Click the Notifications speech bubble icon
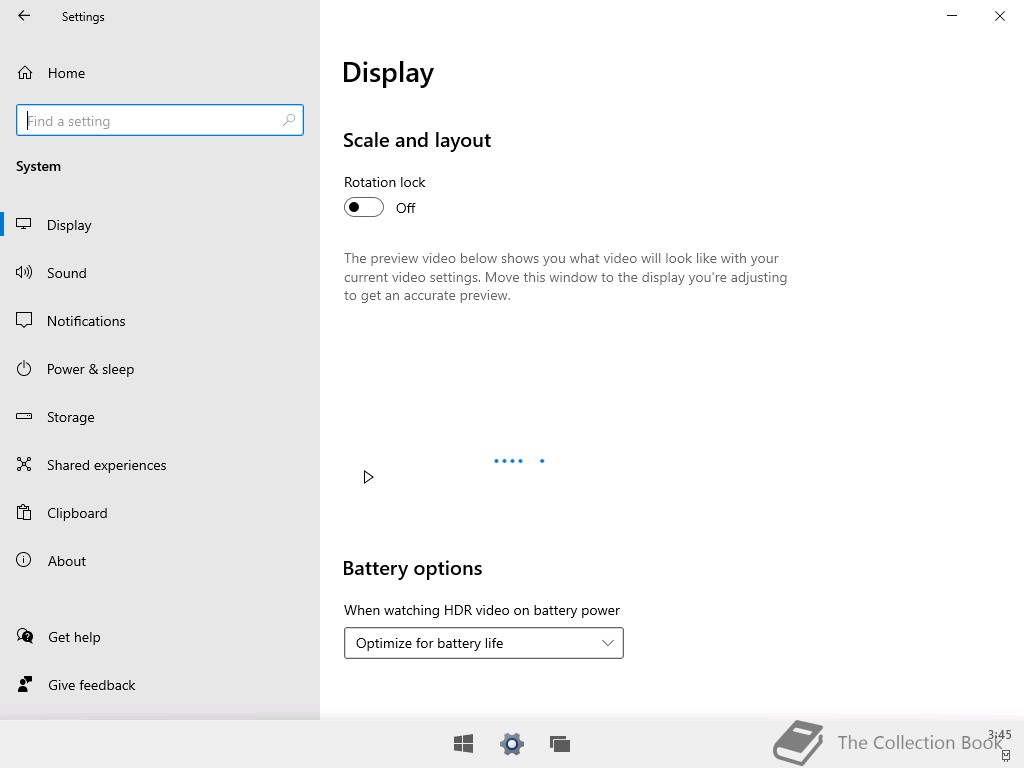The width and height of the screenshot is (1024, 768). (24, 320)
